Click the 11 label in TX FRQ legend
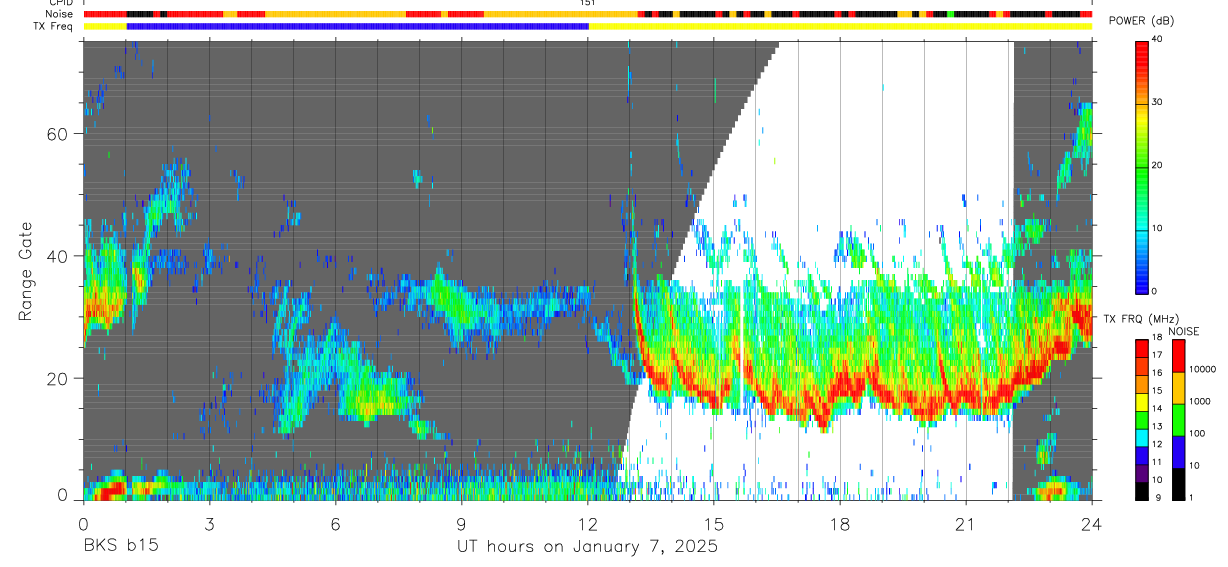This screenshot has height=567, width=1228. [1157, 462]
